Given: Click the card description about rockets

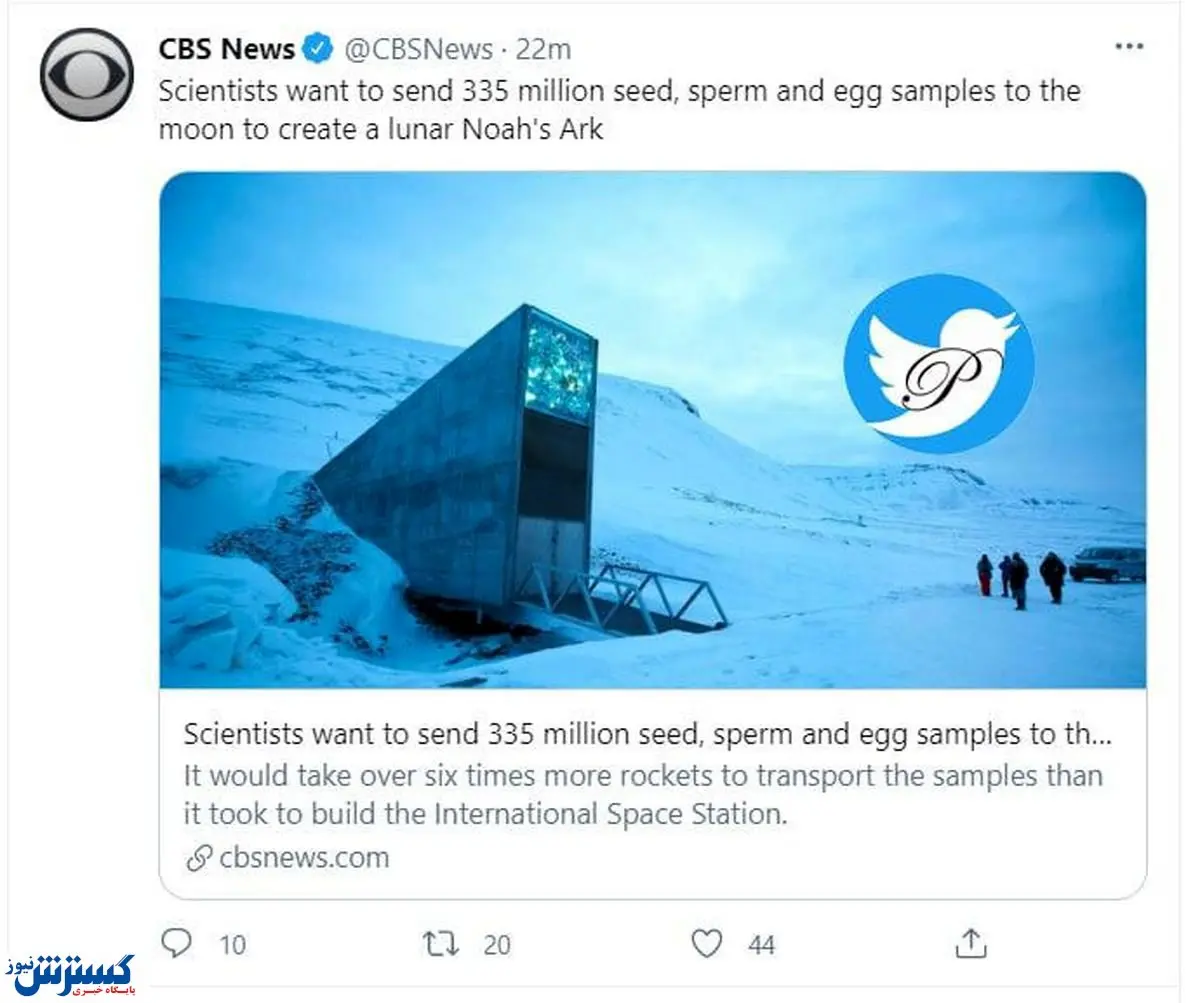Looking at the screenshot, I should 643,794.
